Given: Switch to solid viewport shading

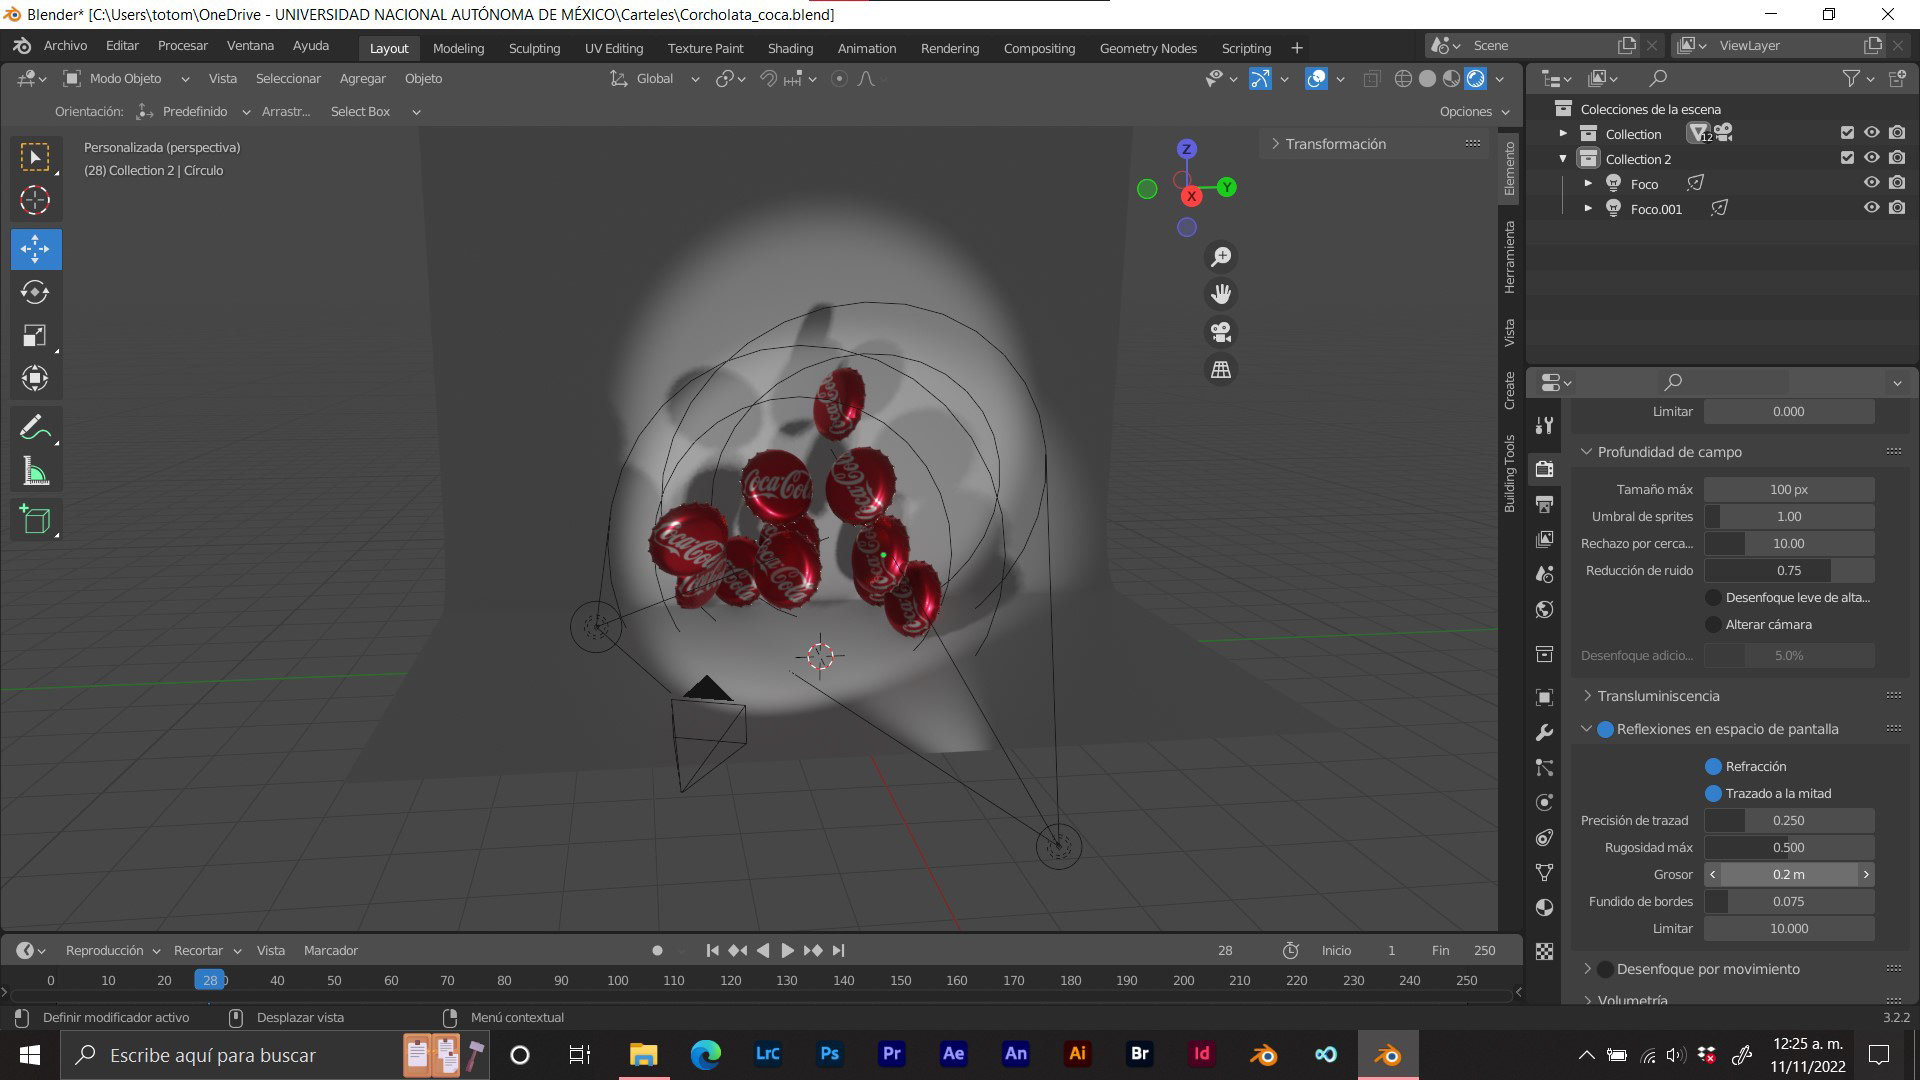Looking at the screenshot, I should (x=1427, y=79).
